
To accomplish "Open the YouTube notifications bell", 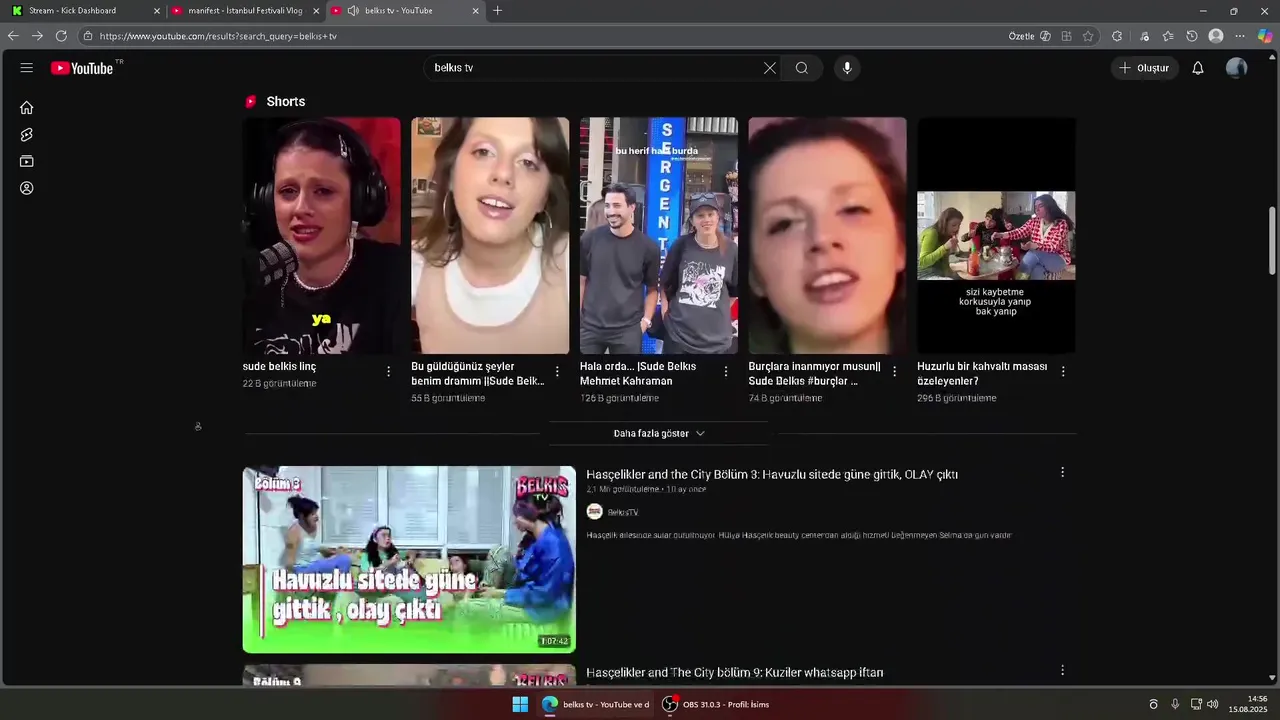I will [1198, 68].
